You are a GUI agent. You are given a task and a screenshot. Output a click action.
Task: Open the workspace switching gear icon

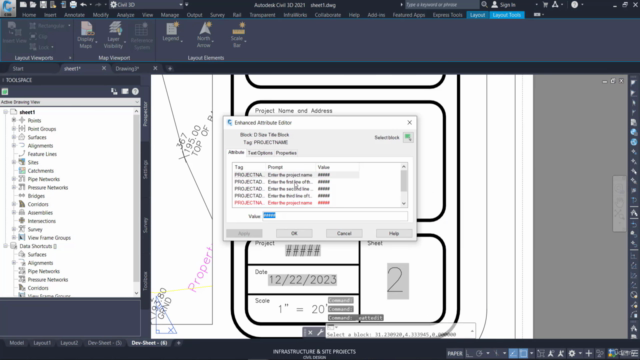(x=572, y=353)
